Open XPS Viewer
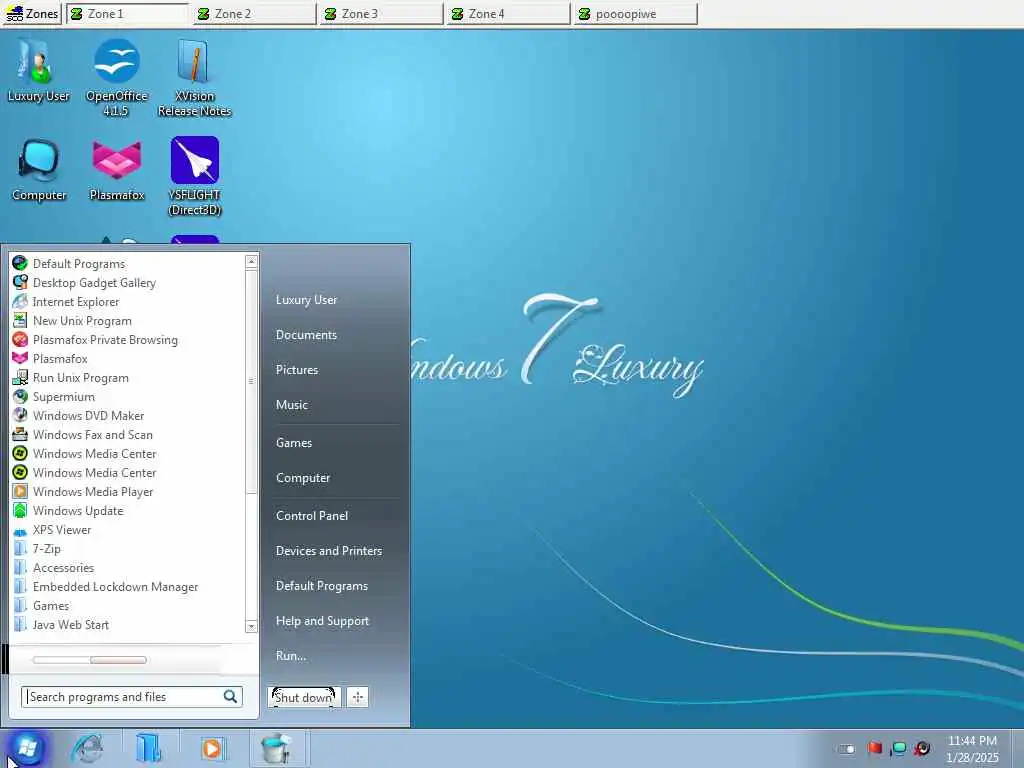Image resolution: width=1024 pixels, height=768 pixels. coord(61,530)
